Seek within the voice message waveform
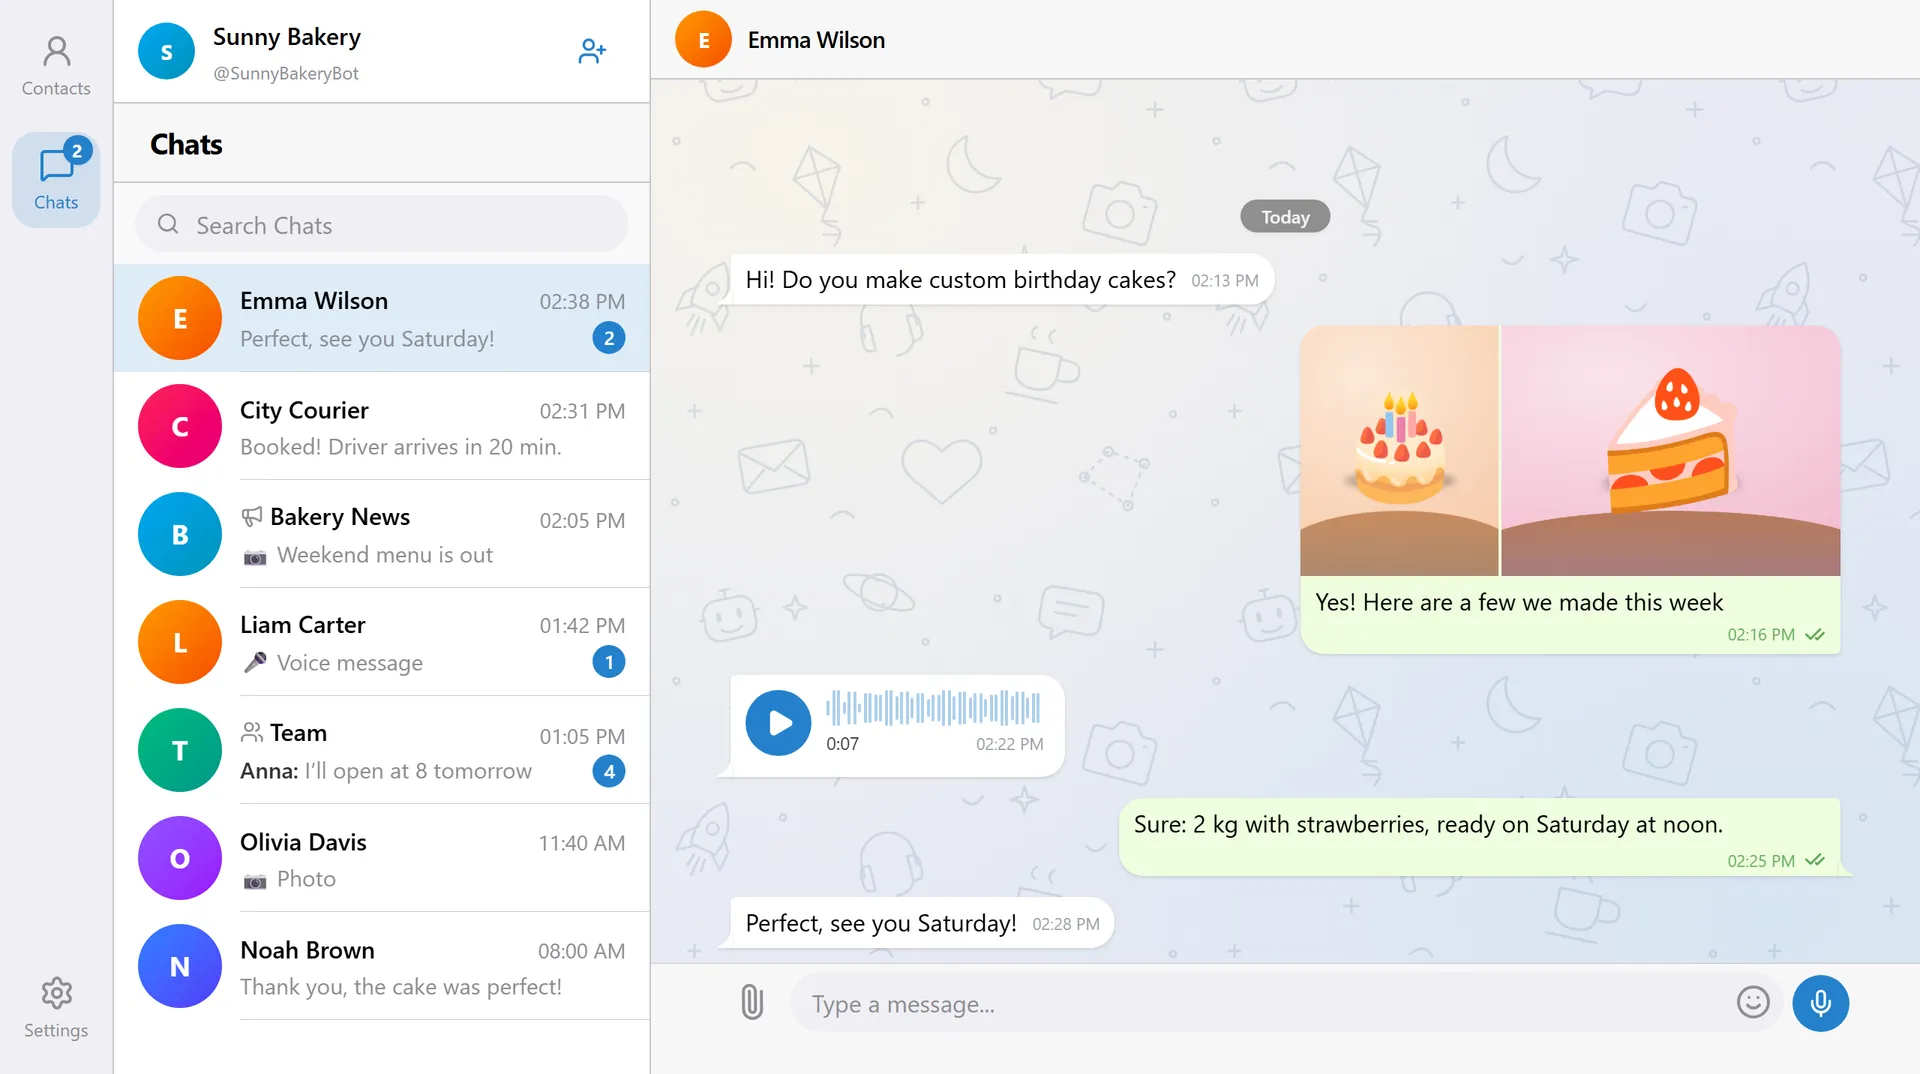The width and height of the screenshot is (1920, 1074). pyautogui.click(x=933, y=707)
